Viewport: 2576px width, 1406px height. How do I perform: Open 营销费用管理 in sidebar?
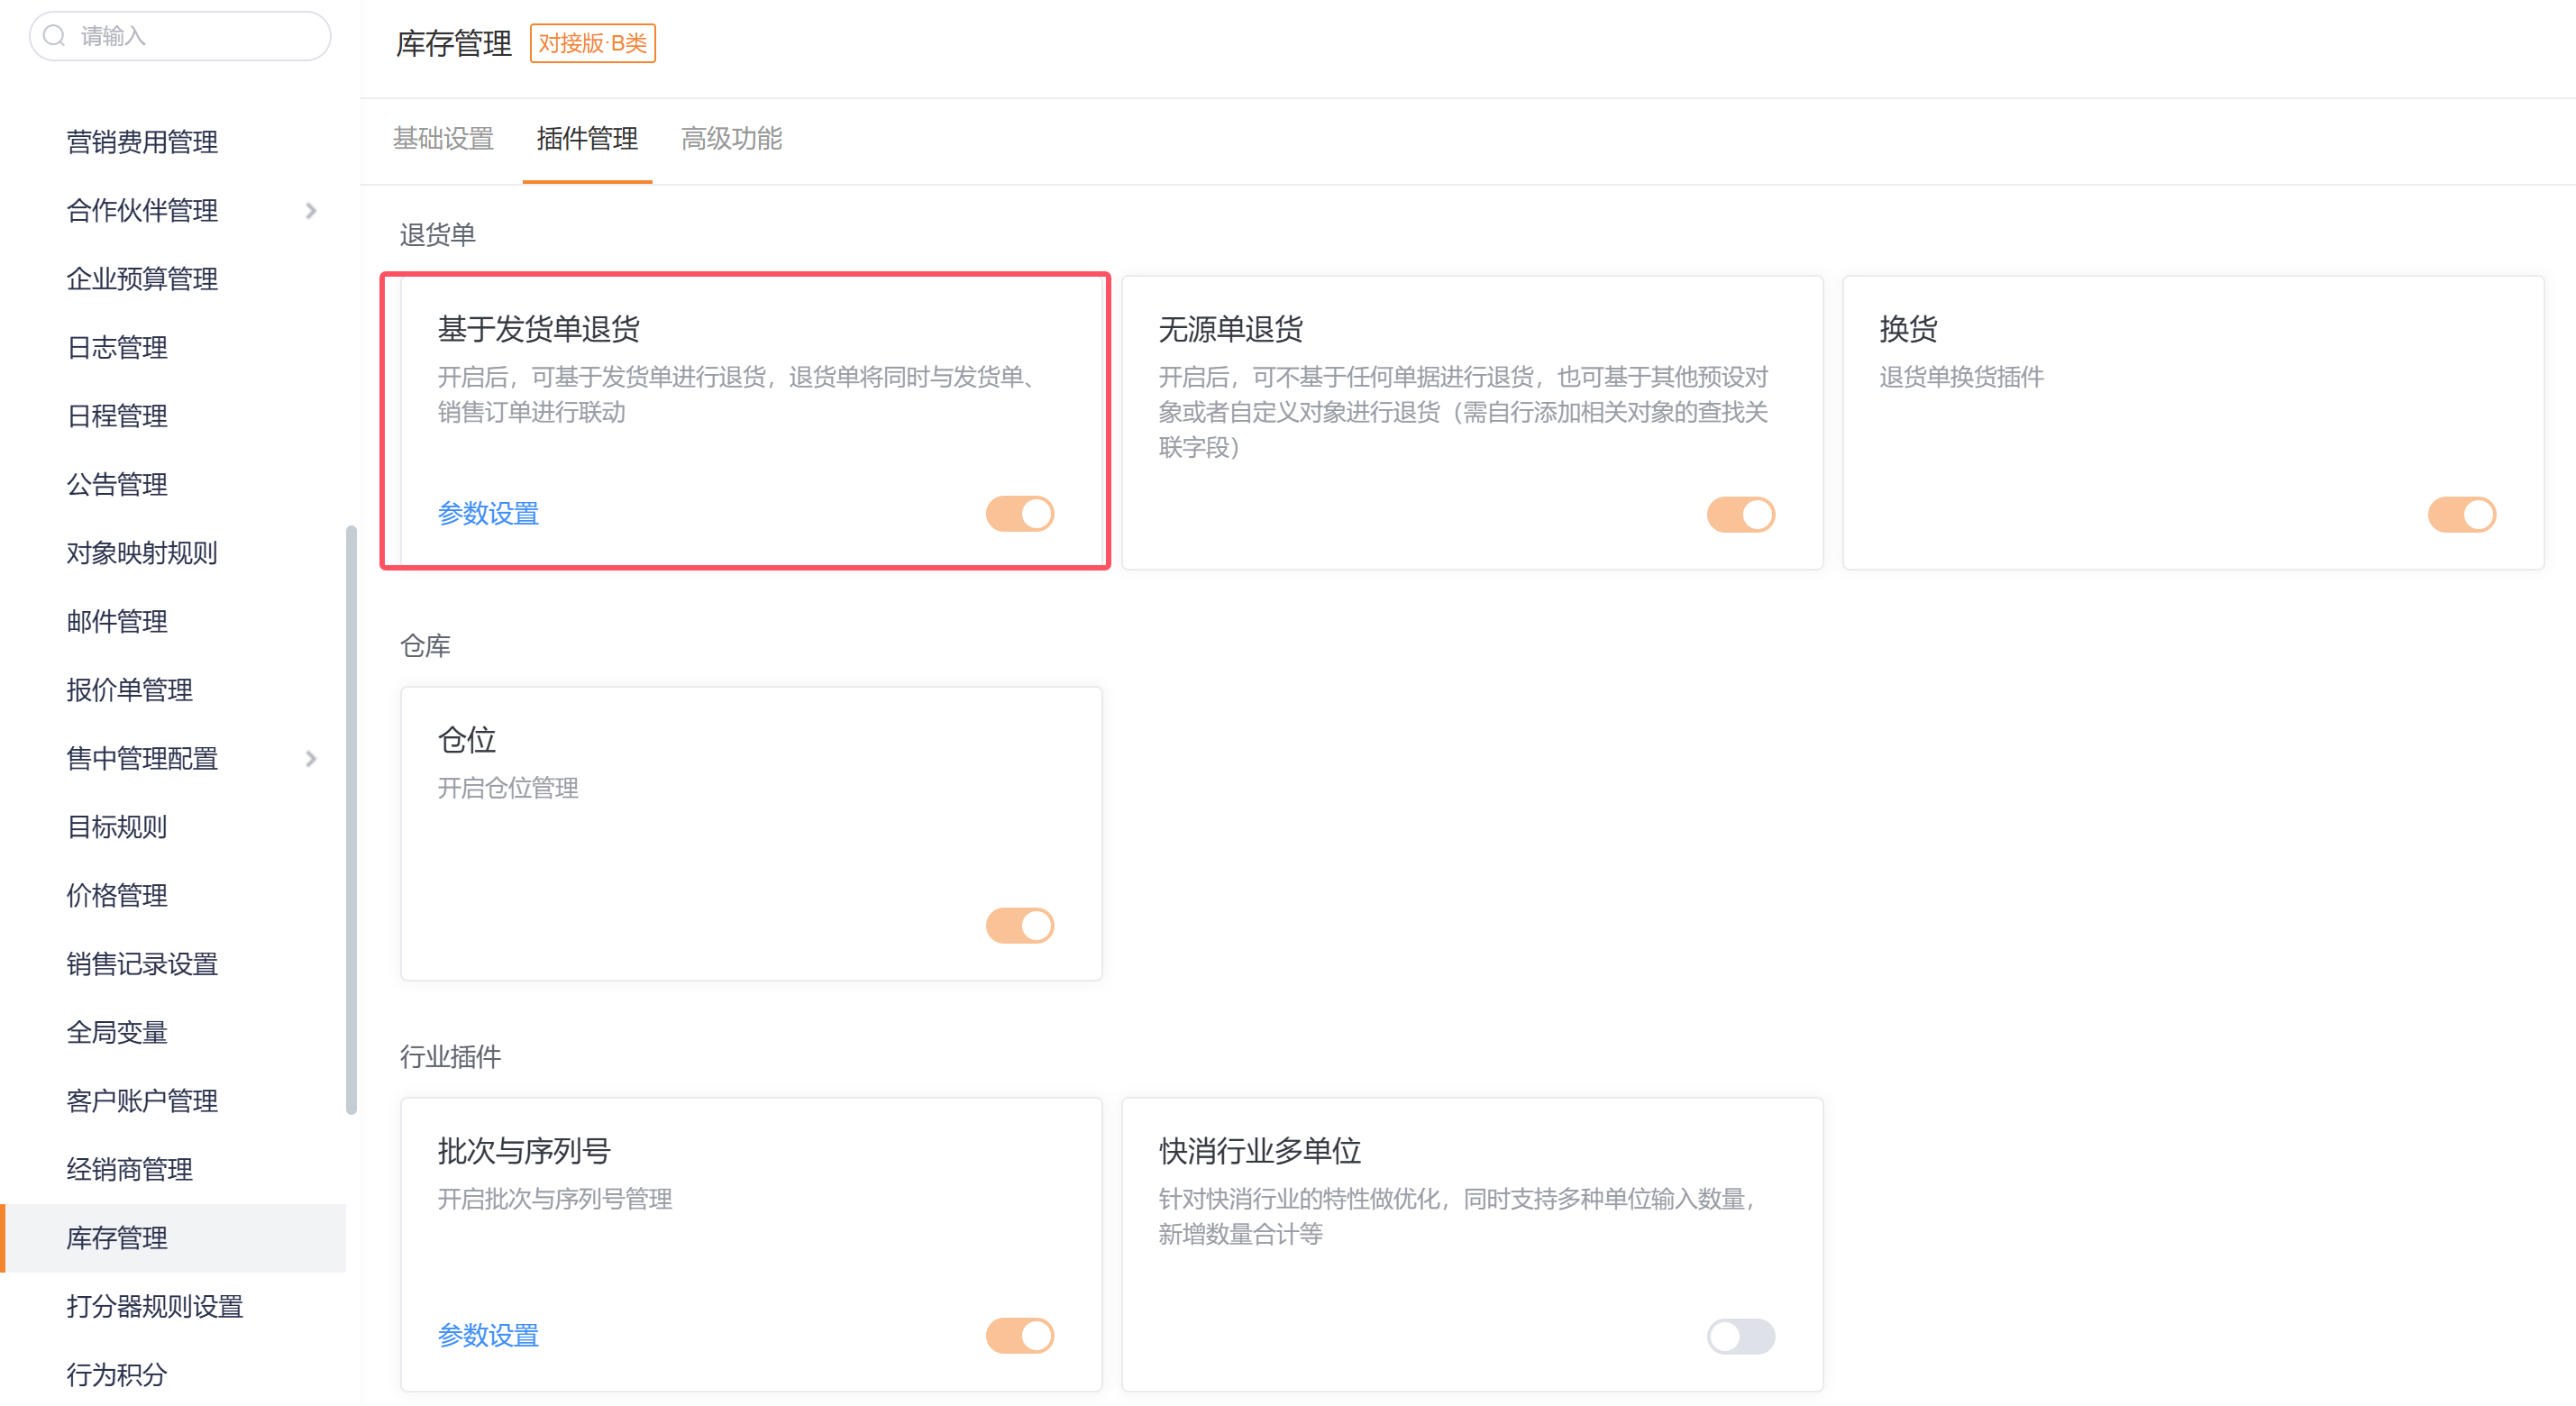click(x=142, y=142)
